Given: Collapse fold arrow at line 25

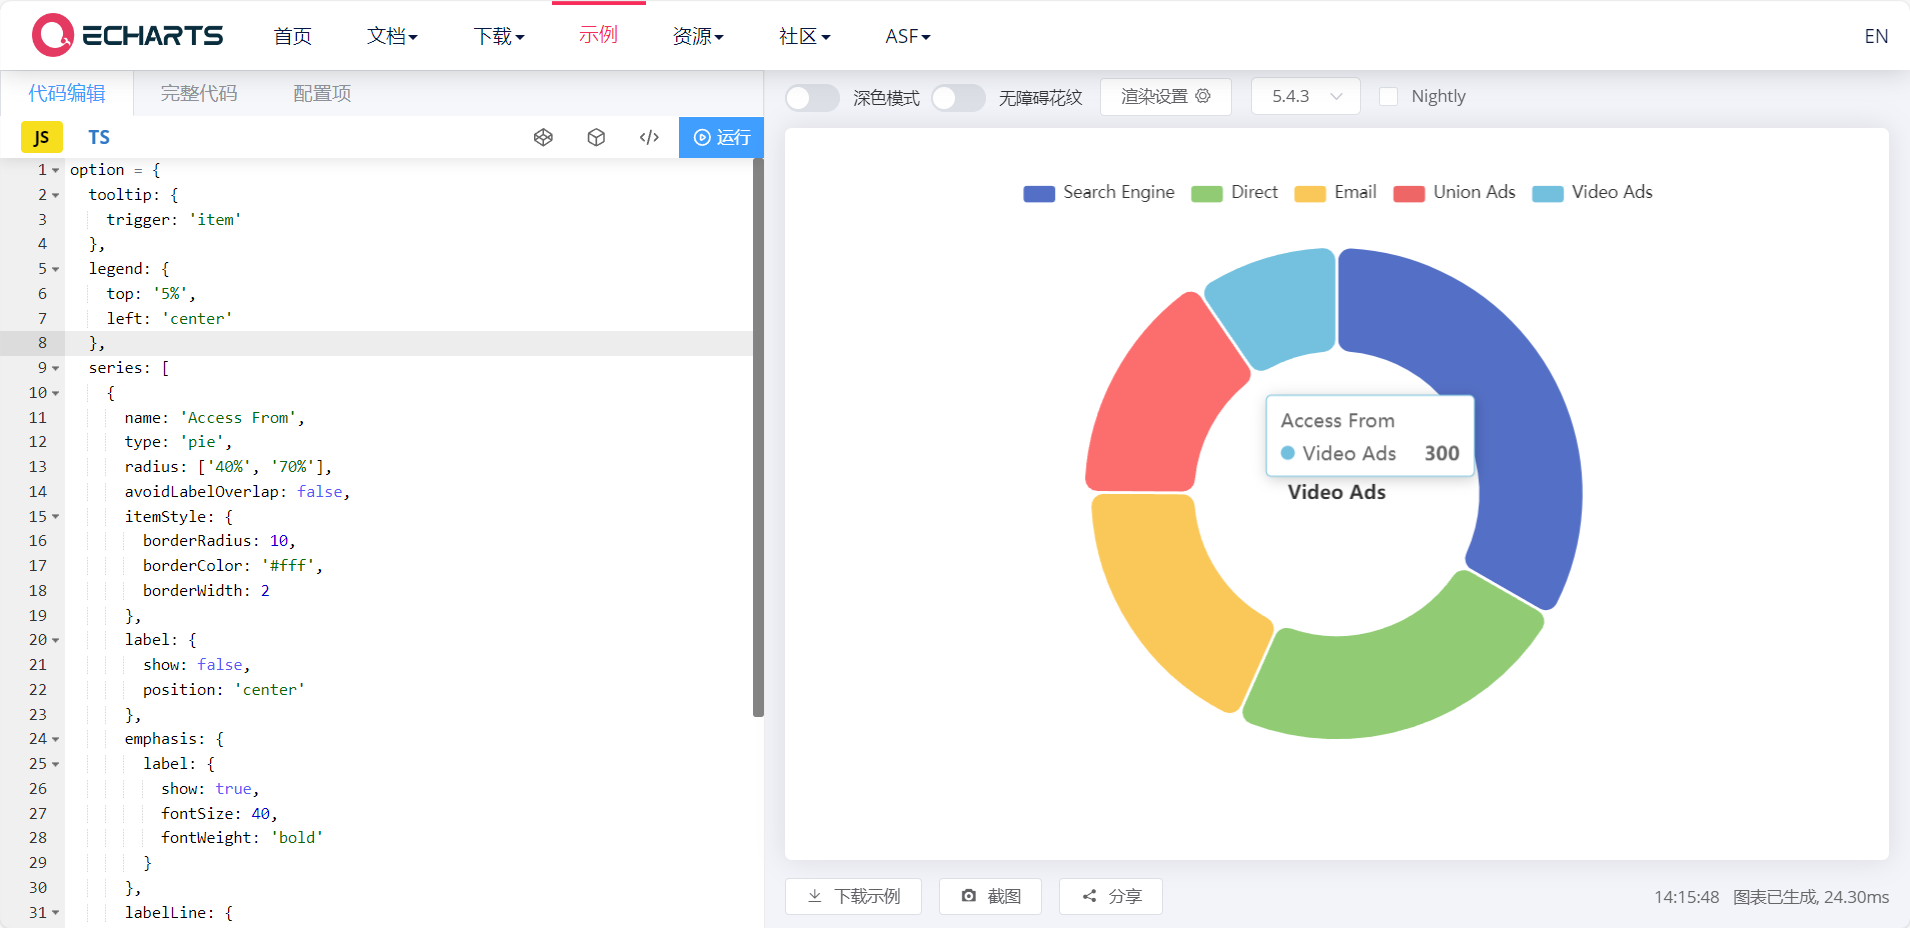Looking at the screenshot, I should (x=56, y=764).
